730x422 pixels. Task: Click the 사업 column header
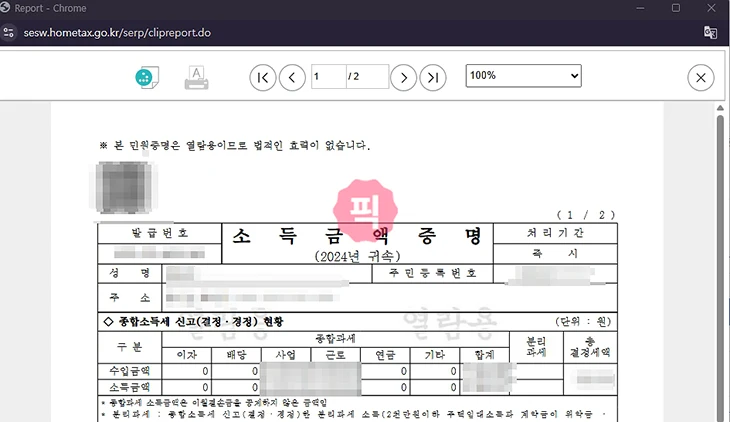coord(286,355)
